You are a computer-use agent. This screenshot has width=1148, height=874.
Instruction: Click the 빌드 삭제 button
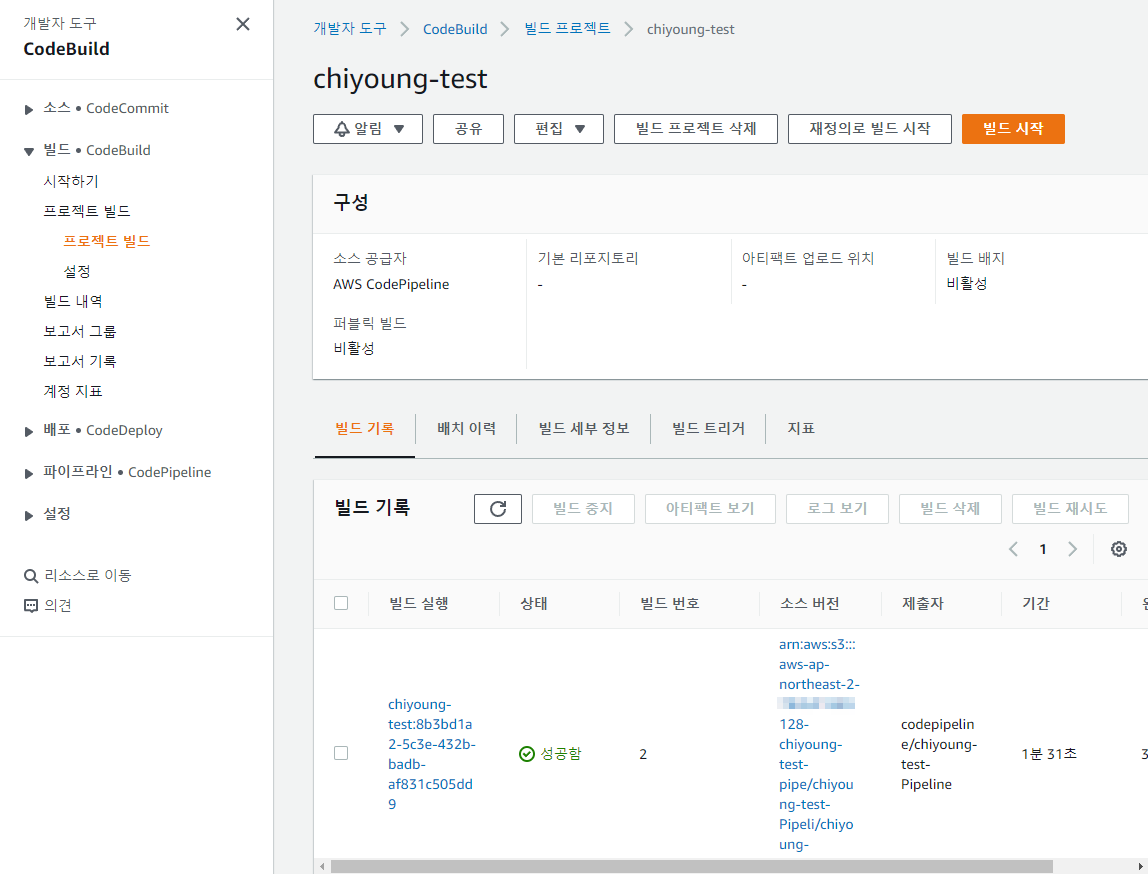point(950,509)
